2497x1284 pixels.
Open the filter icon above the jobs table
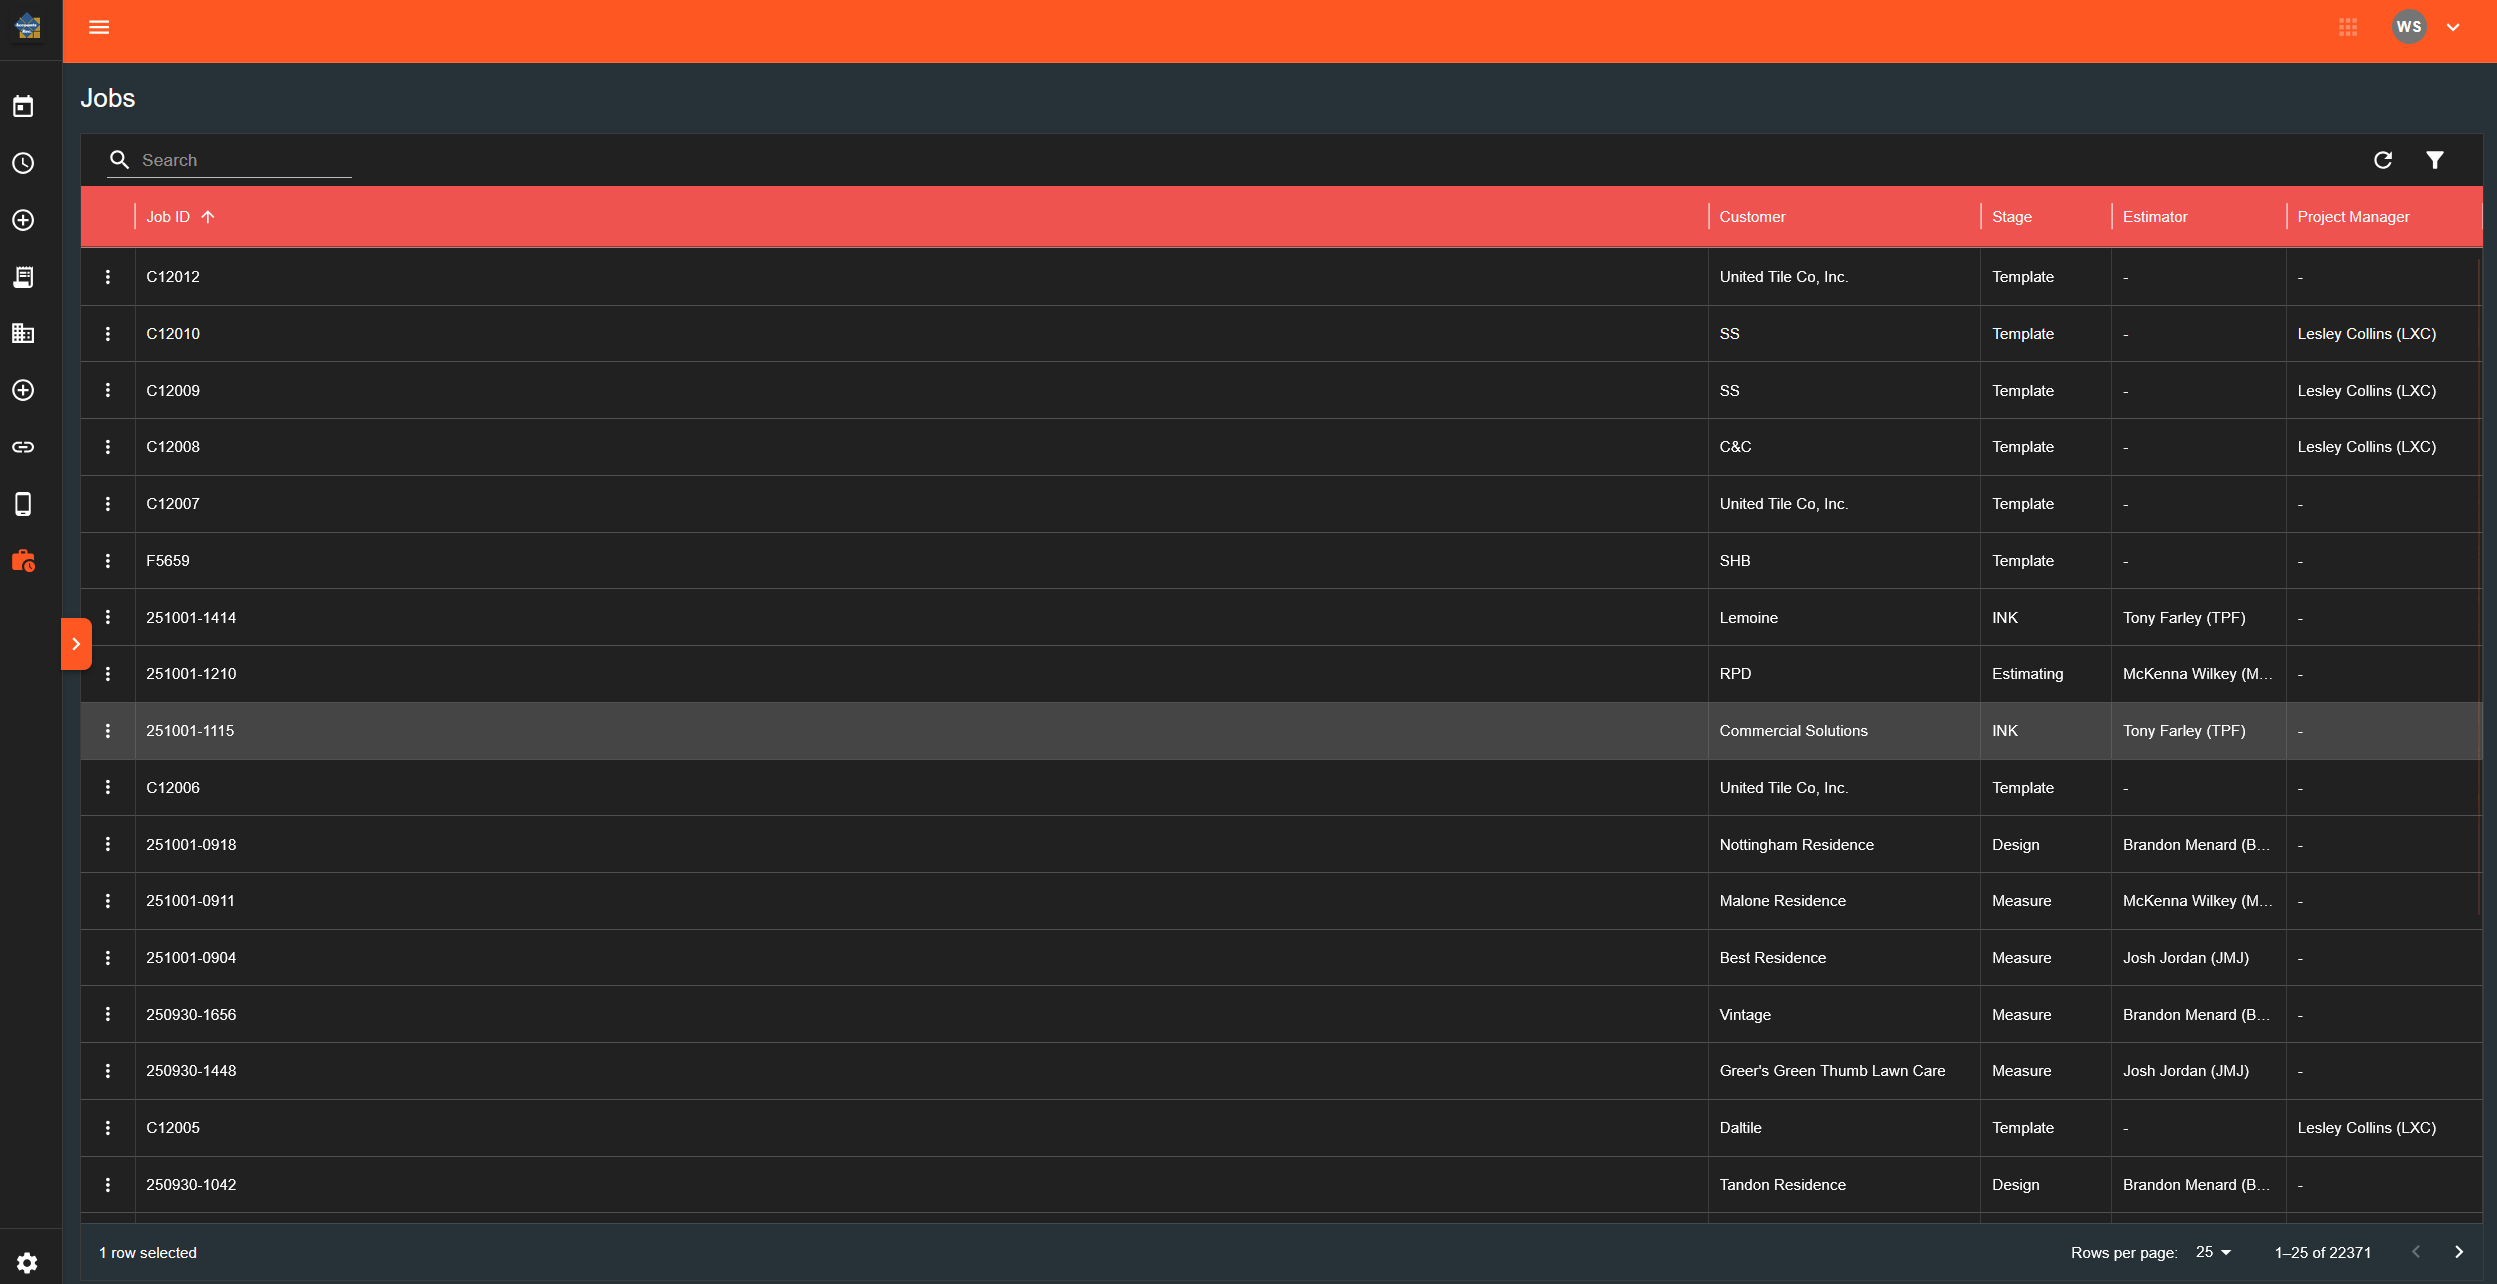point(2436,160)
